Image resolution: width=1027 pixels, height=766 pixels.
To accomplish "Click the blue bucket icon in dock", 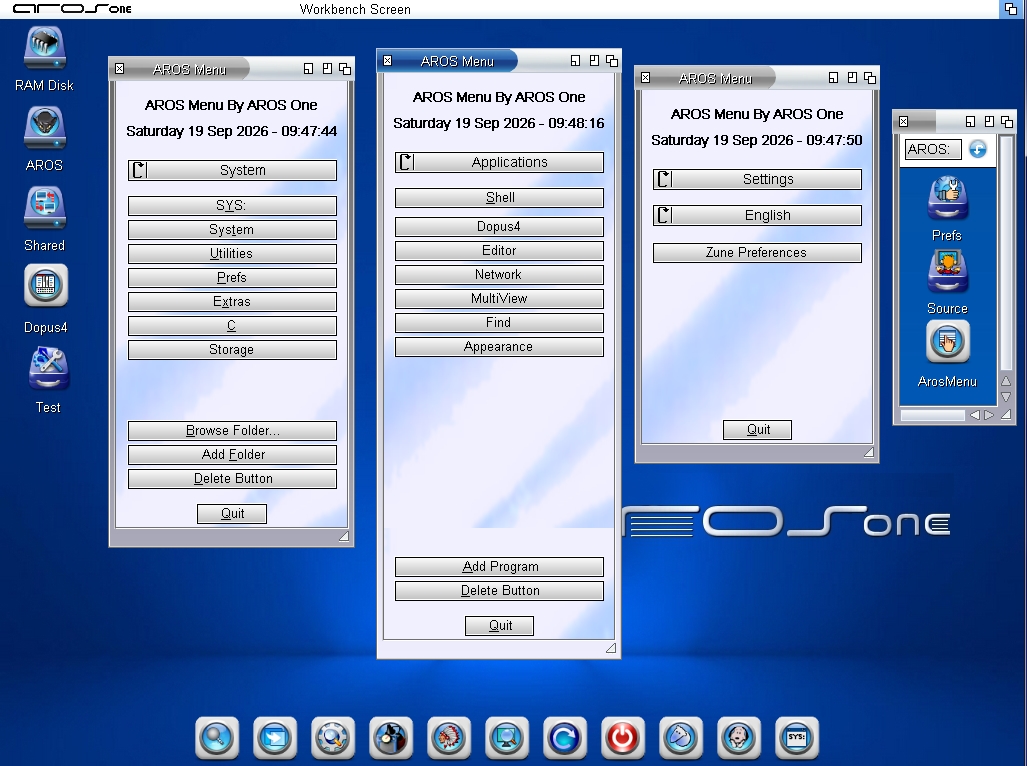I will (681, 737).
